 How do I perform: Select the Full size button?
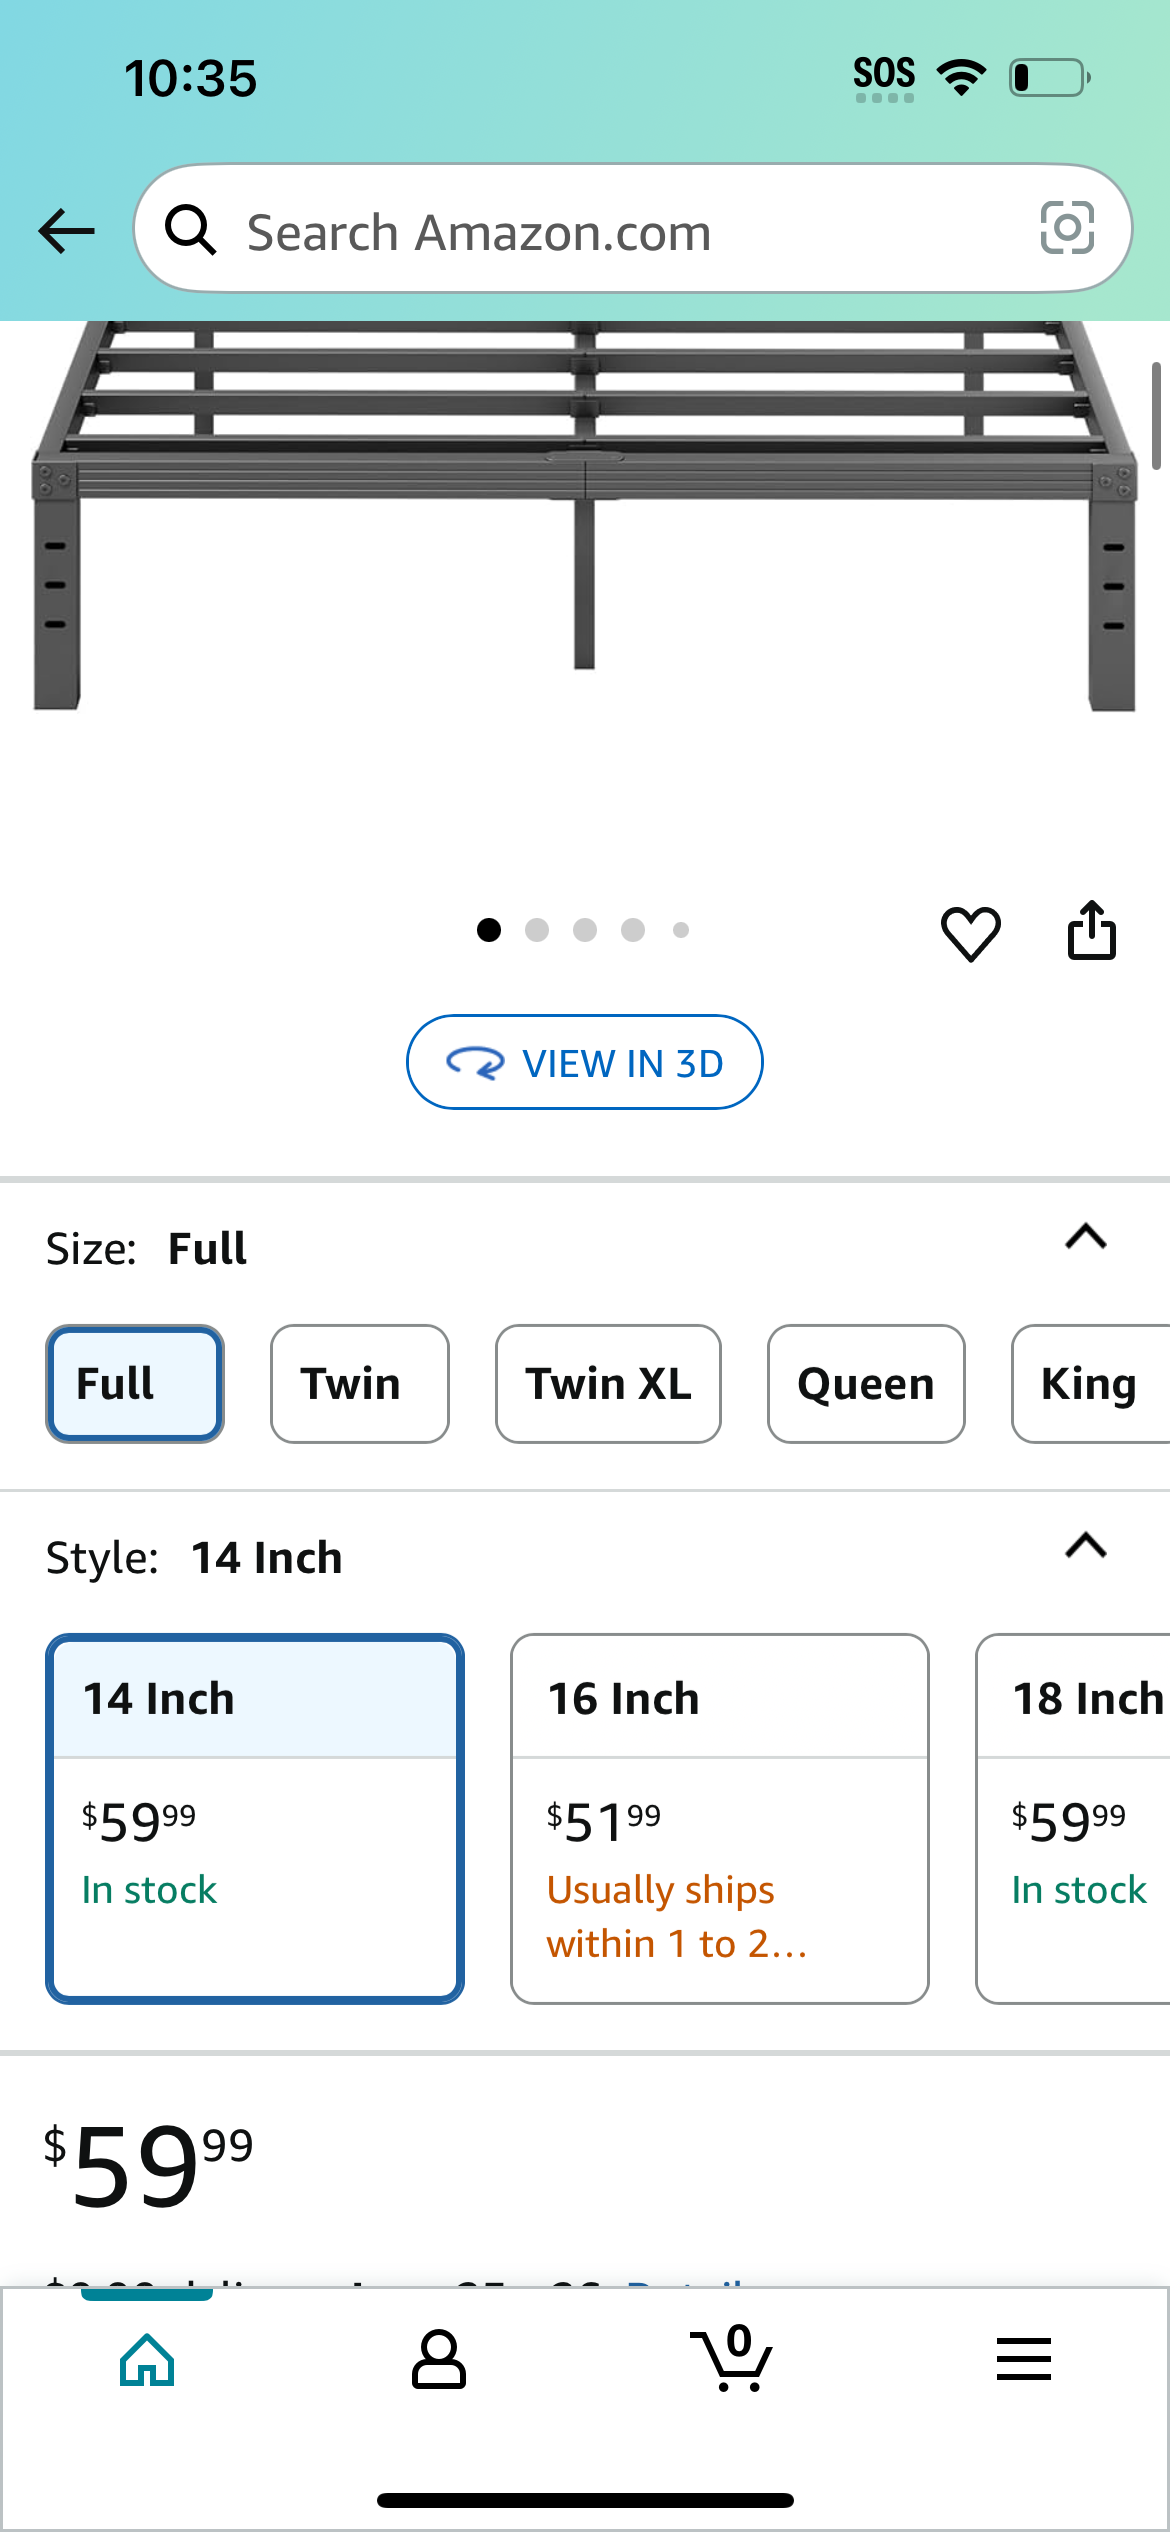coord(135,1384)
